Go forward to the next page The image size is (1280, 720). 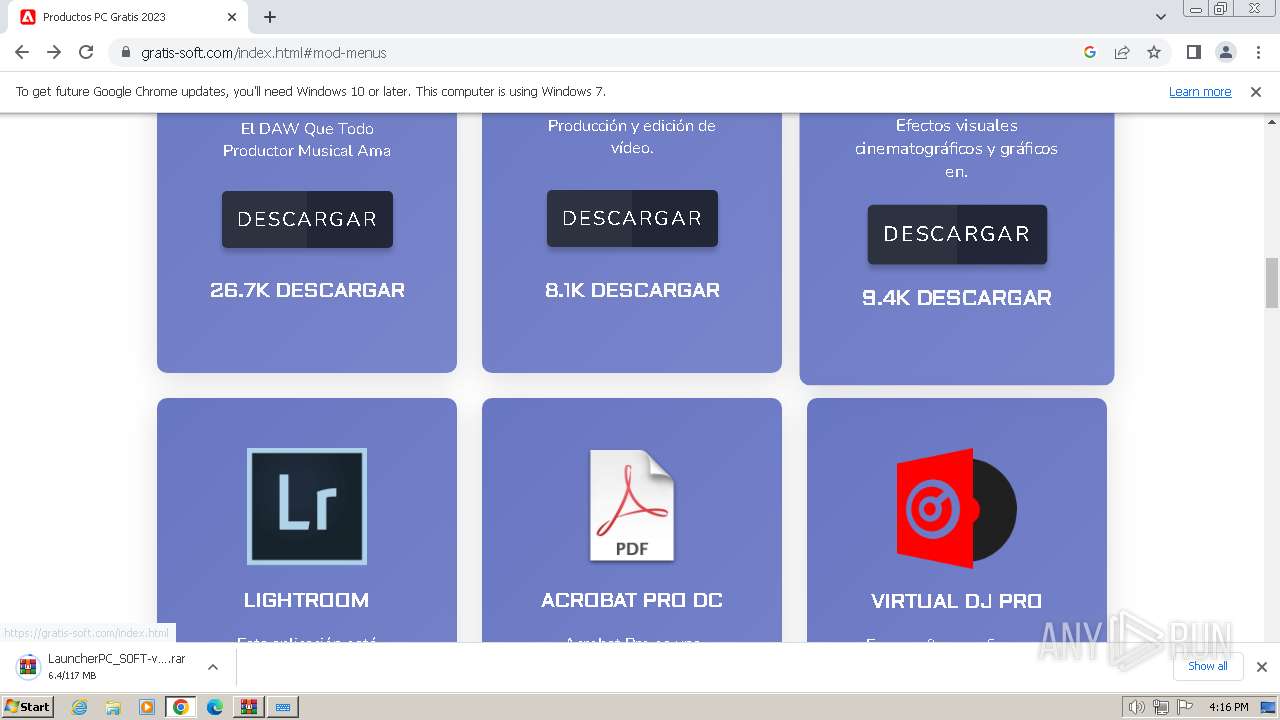click(x=54, y=52)
